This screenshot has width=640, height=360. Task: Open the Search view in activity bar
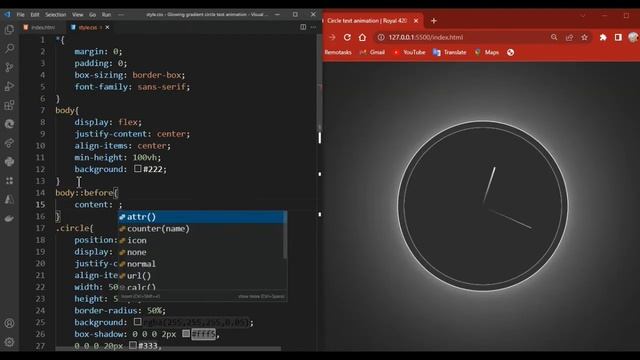(9, 49)
